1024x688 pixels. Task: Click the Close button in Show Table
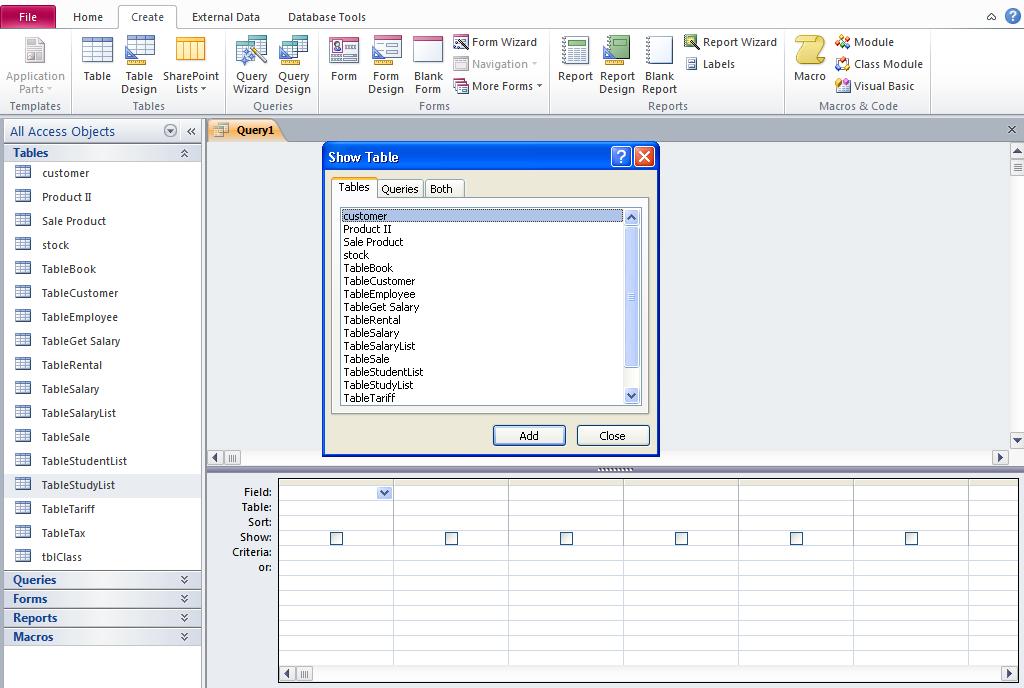click(613, 435)
